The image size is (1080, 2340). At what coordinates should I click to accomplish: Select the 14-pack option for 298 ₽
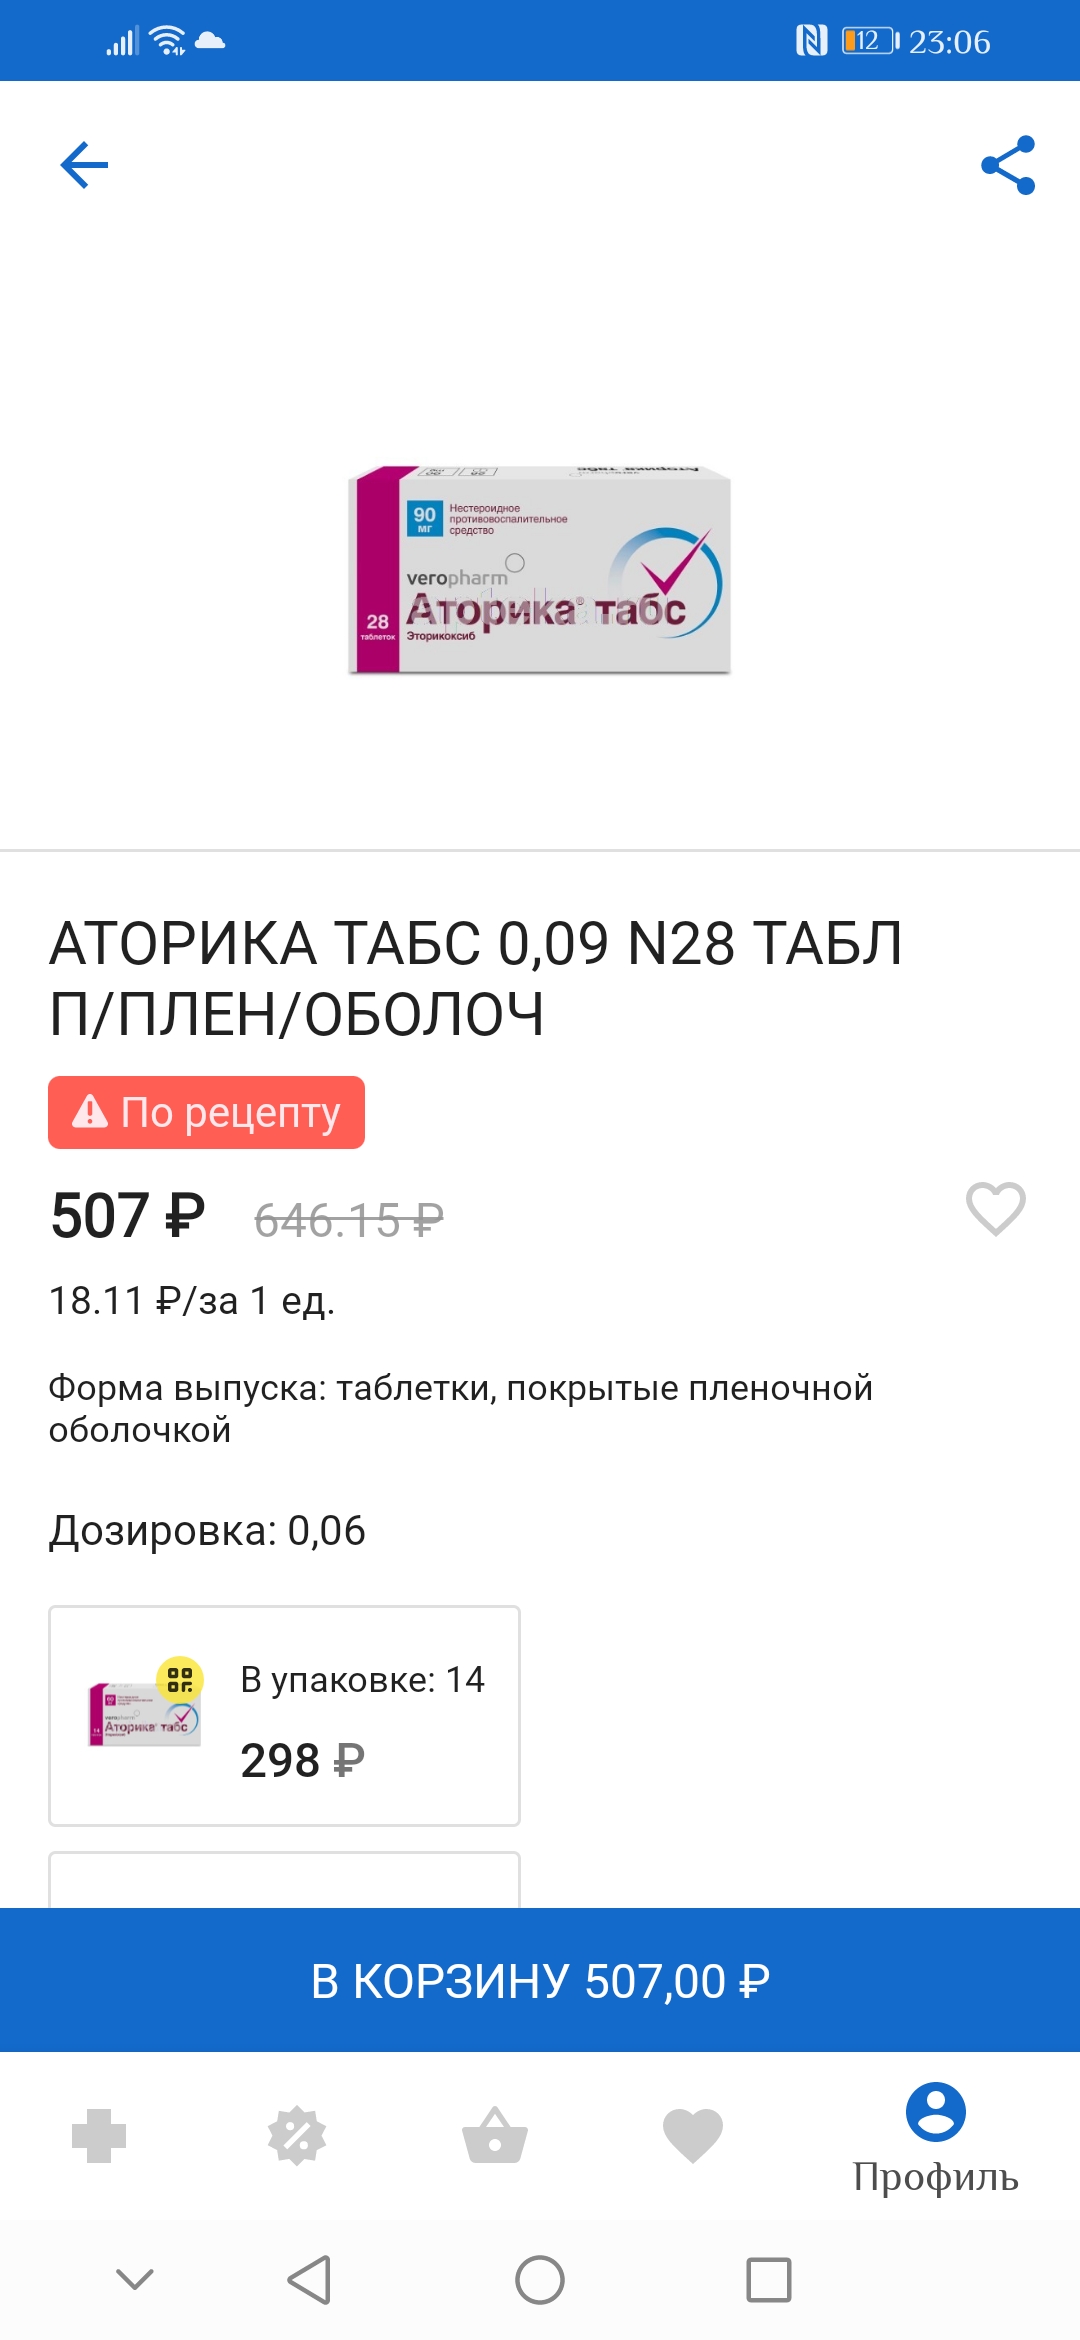pyautogui.click(x=284, y=1716)
